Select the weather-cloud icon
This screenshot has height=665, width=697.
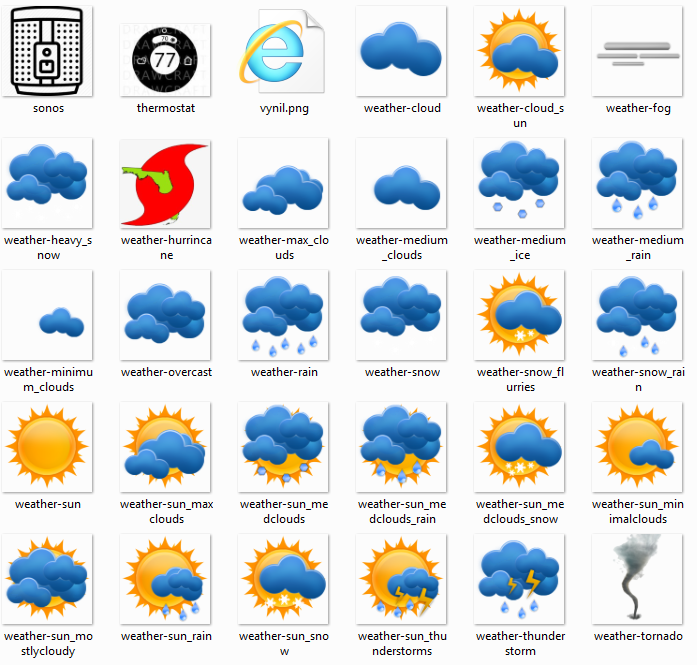click(x=401, y=51)
